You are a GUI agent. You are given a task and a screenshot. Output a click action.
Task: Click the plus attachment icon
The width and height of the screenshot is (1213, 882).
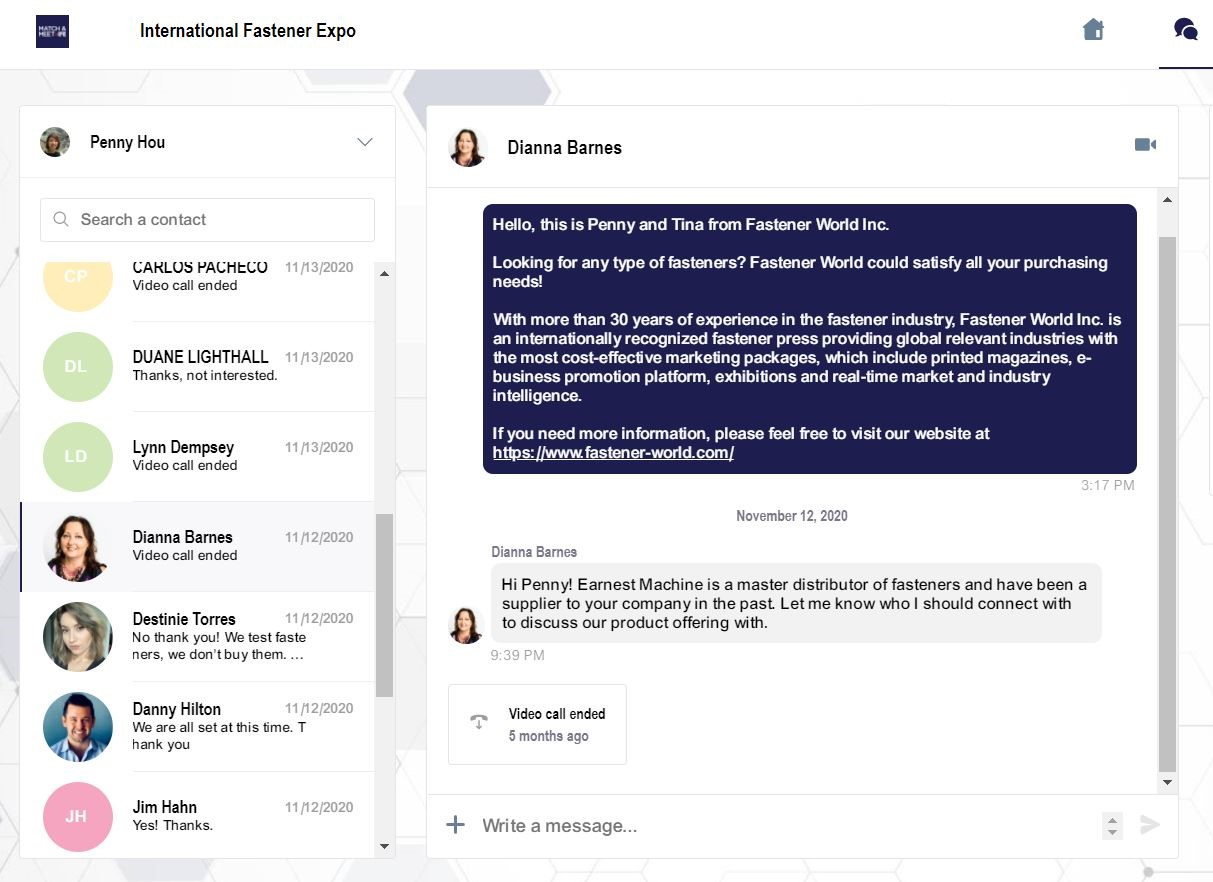pyautogui.click(x=455, y=825)
